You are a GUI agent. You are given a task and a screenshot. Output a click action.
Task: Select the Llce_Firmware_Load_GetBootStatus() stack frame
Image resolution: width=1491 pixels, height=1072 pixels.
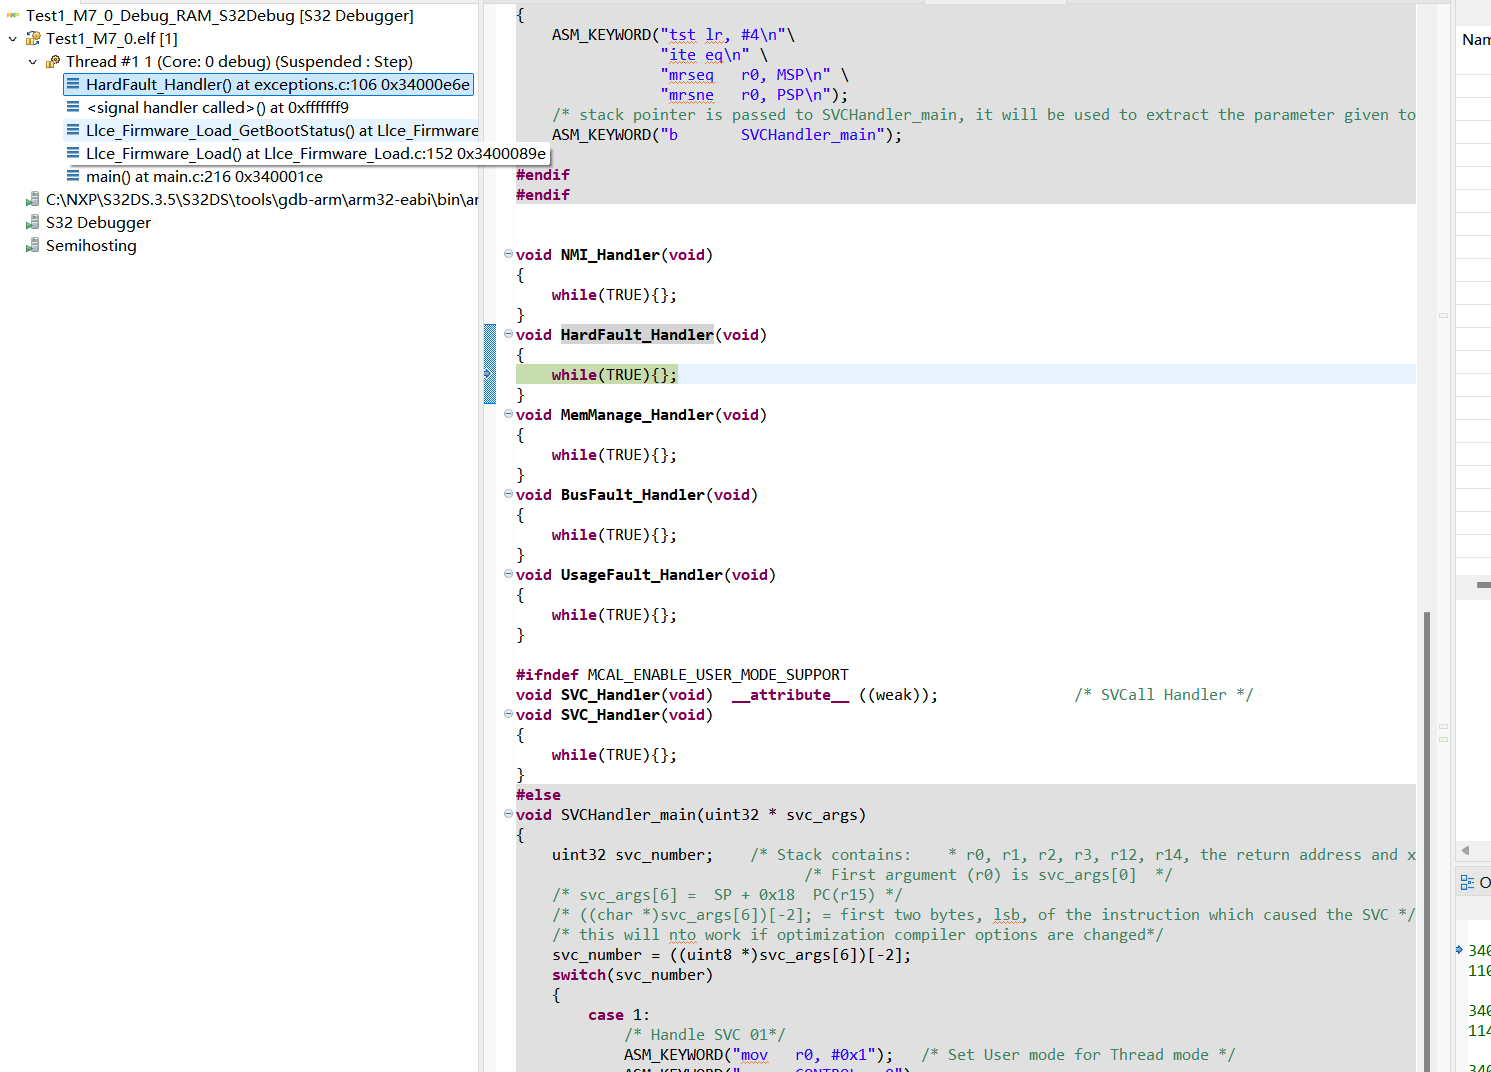pyautogui.click(x=272, y=131)
